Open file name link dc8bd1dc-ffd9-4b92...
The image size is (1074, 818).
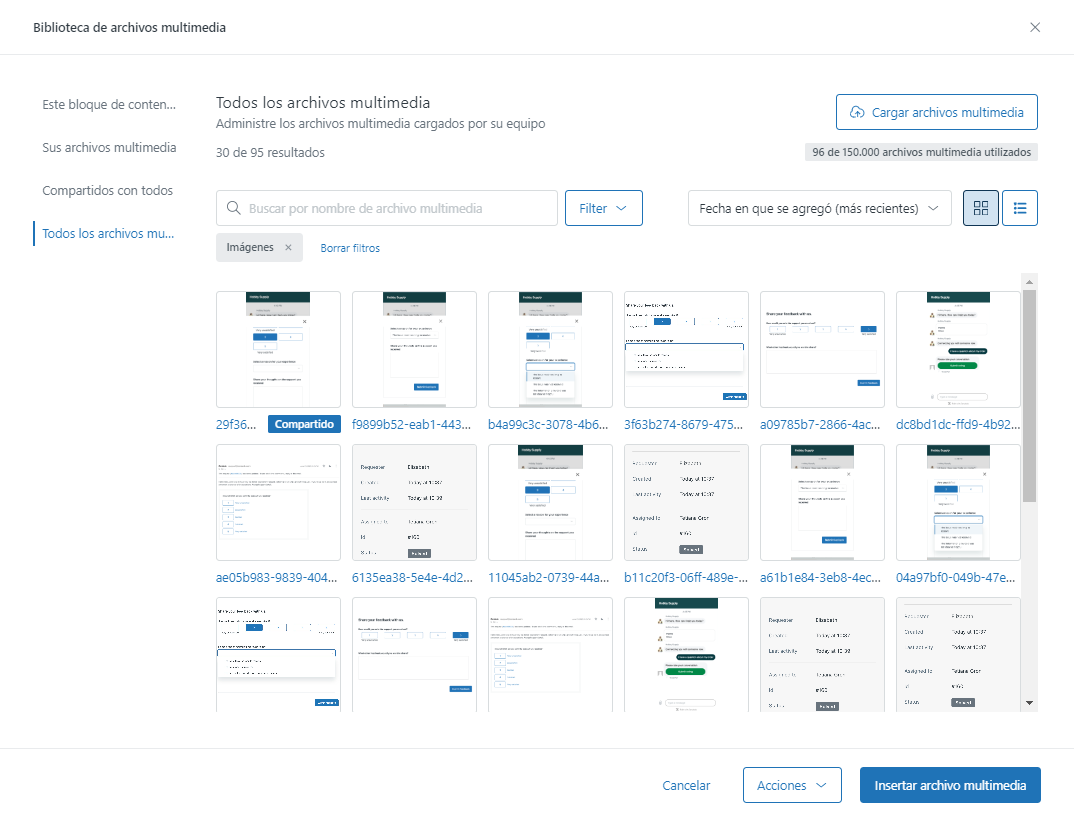(958, 424)
